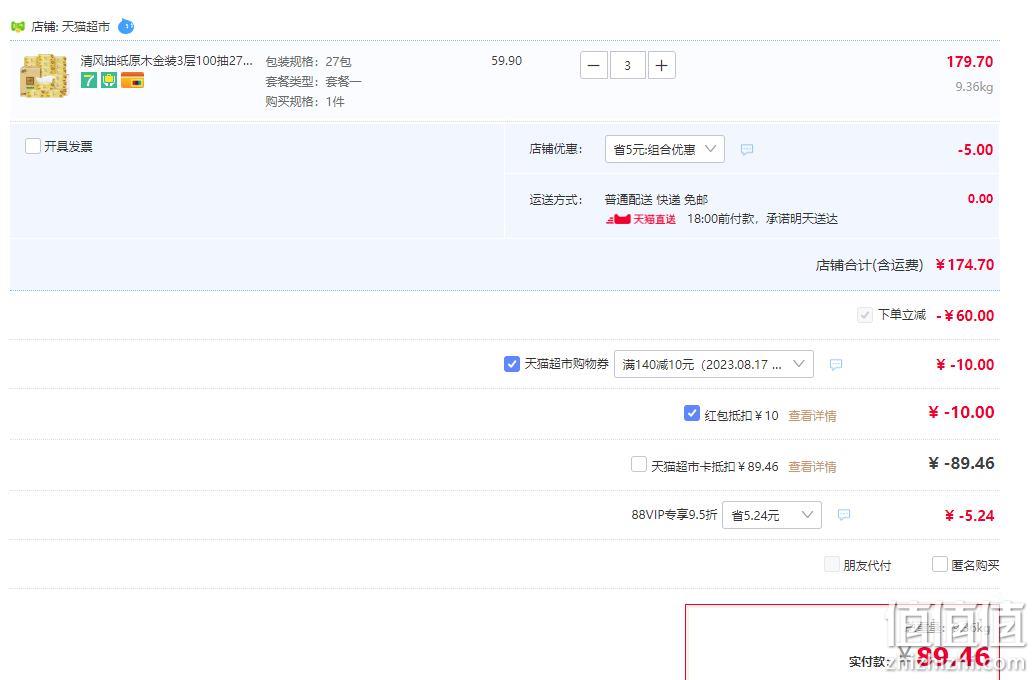Click the -¥60.00 order discount amount
1035x680 pixels.
(965, 316)
